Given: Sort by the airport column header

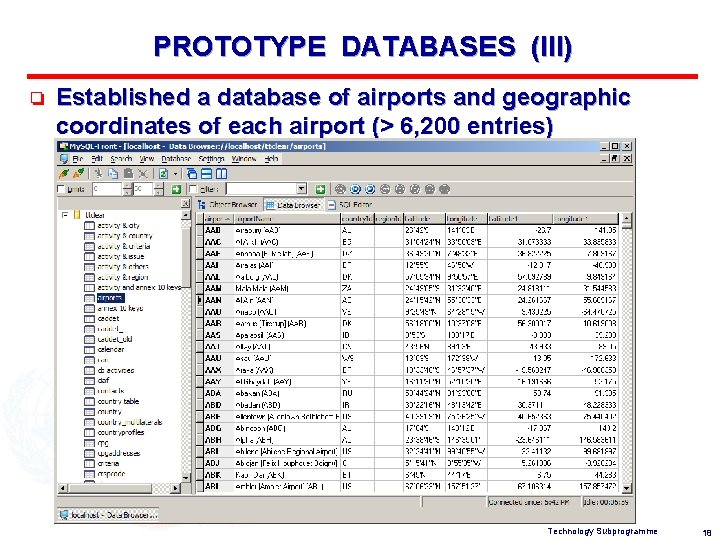Looking at the screenshot, I should [x=218, y=219].
